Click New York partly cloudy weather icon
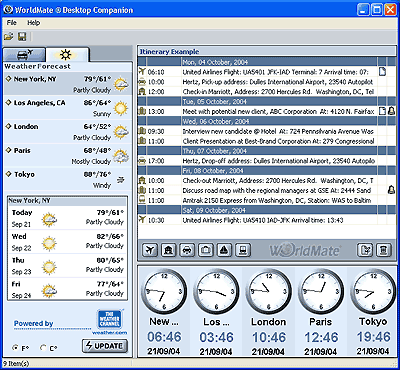 (x=121, y=85)
